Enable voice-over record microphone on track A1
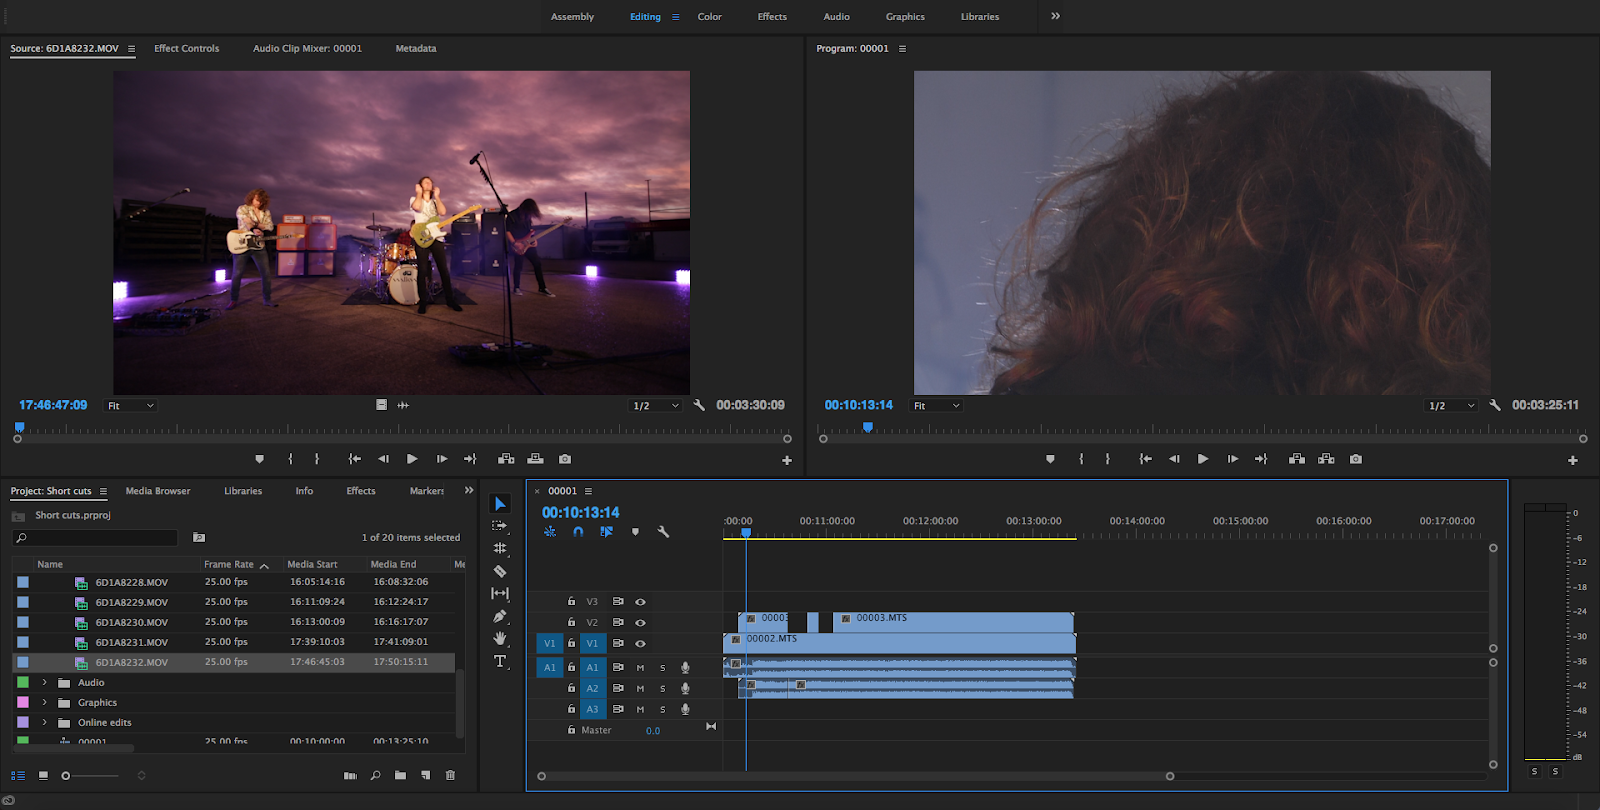 [x=685, y=667]
